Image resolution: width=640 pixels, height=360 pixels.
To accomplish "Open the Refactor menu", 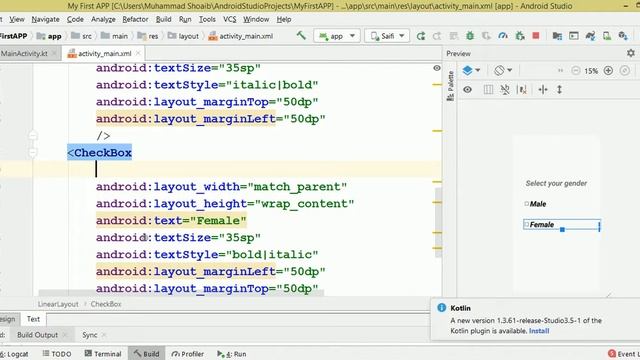I will 135,19.
